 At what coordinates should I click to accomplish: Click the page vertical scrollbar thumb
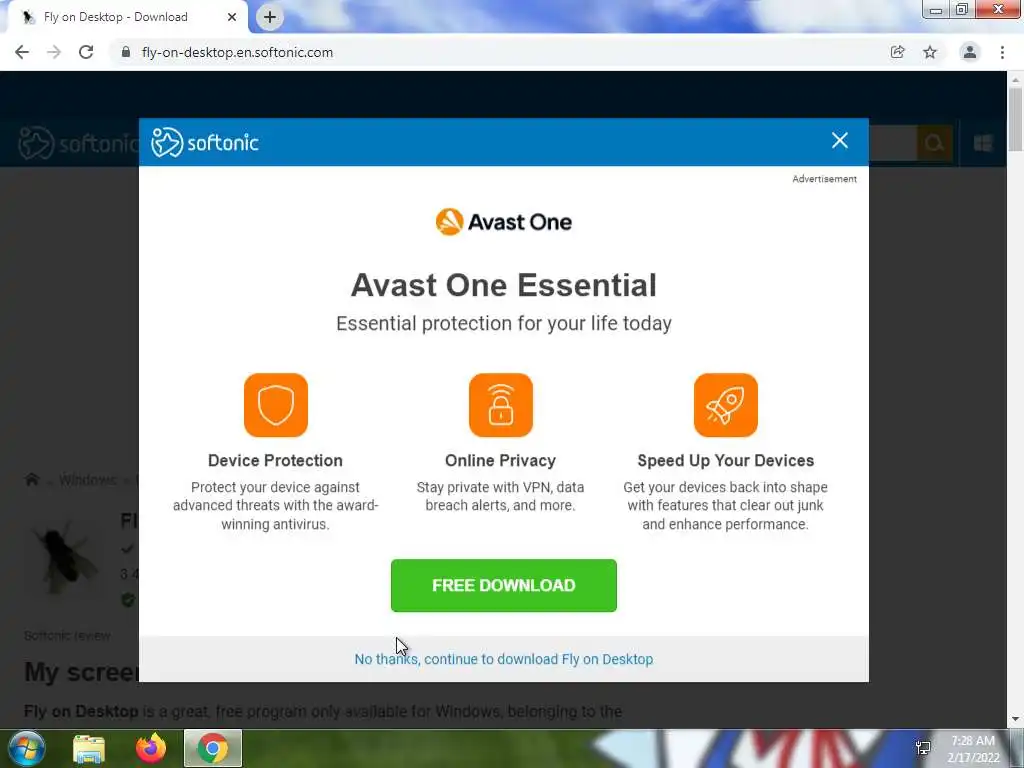(1016, 120)
